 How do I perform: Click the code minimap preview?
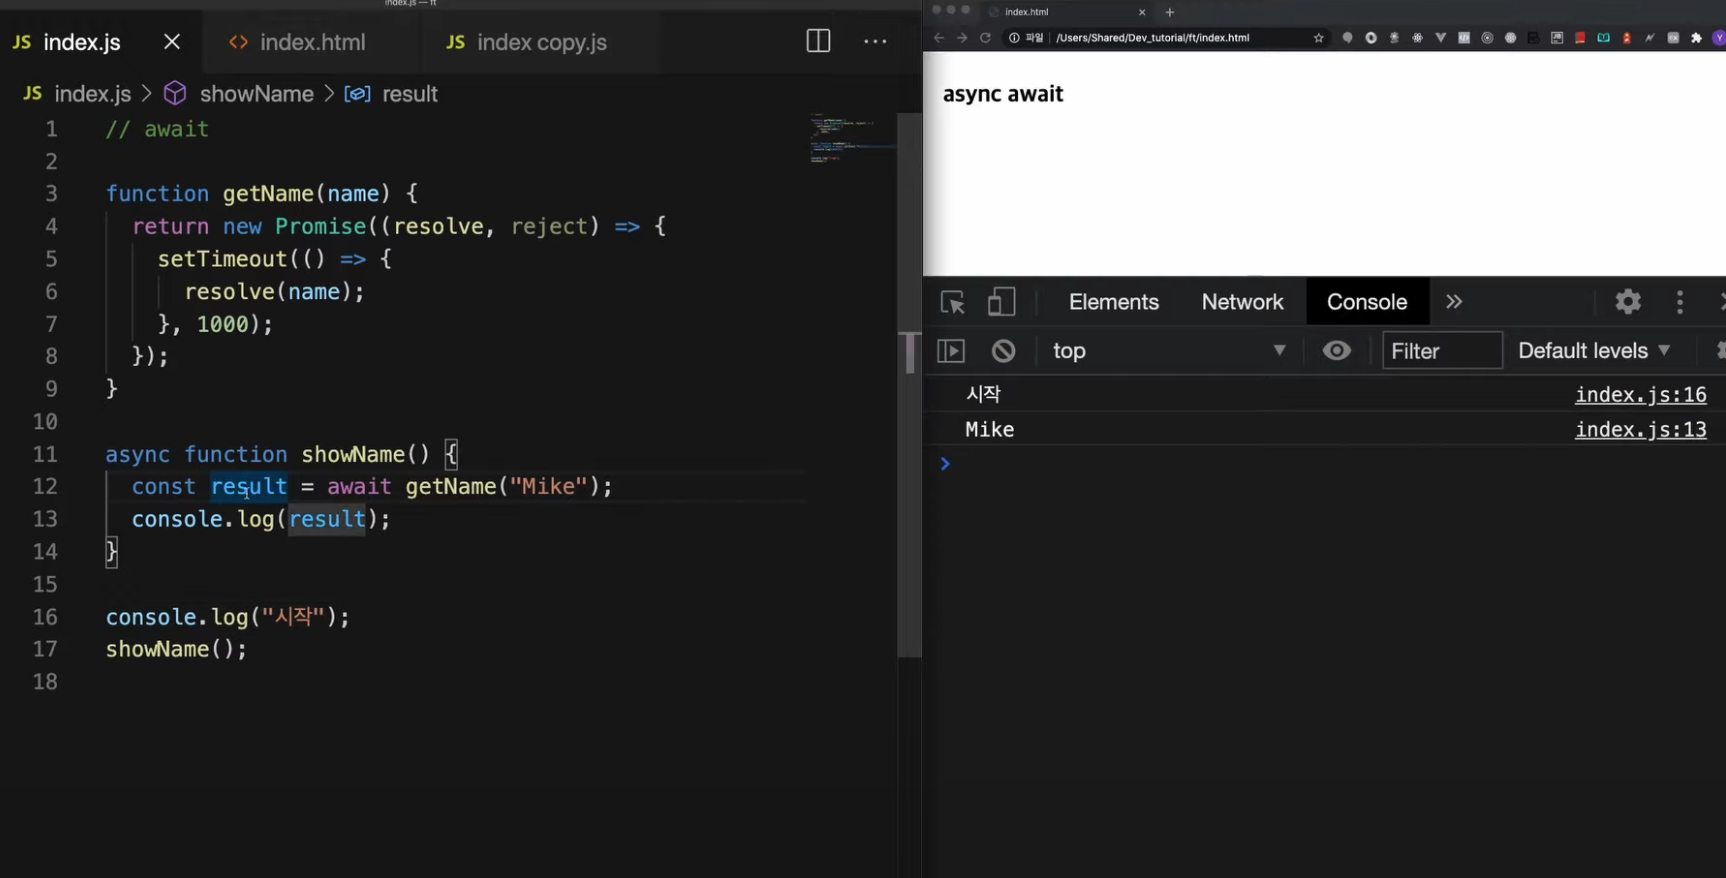click(850, 138)
